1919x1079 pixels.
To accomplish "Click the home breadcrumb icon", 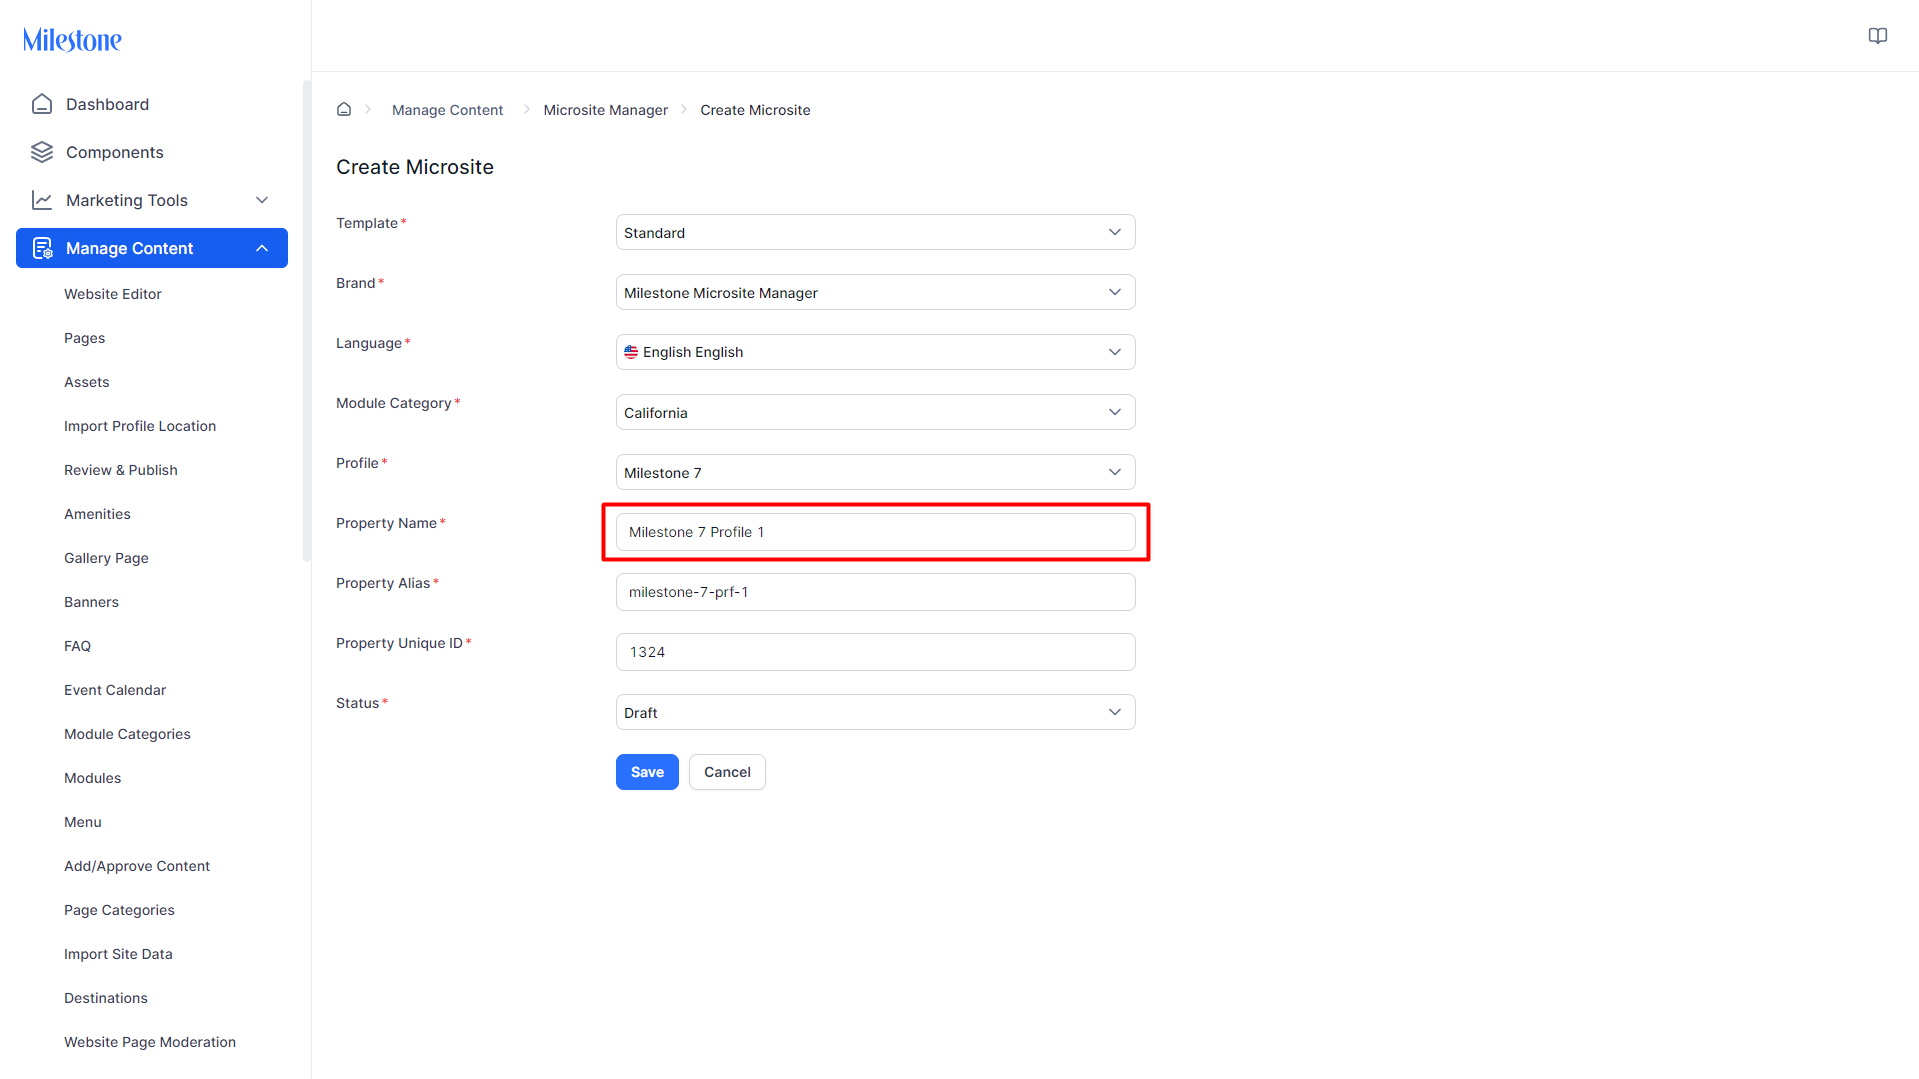I will 344,109.
